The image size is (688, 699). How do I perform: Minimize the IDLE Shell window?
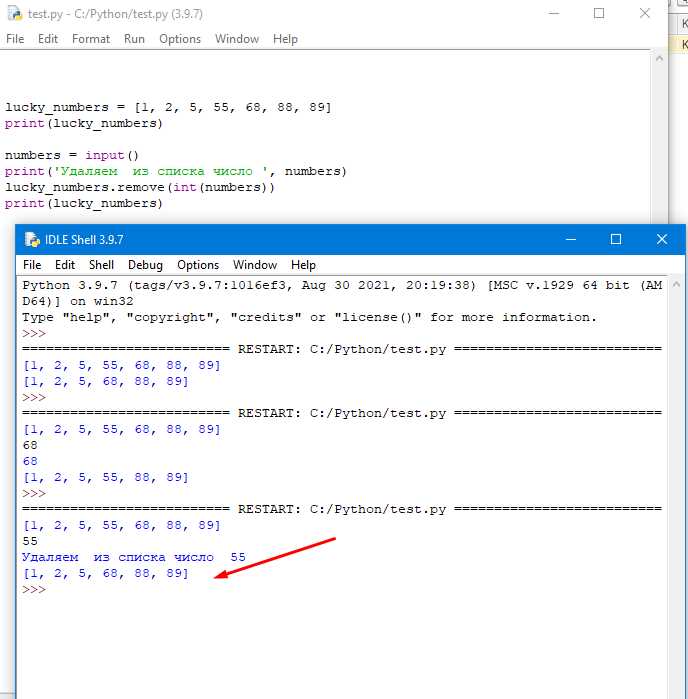point(571,239)
